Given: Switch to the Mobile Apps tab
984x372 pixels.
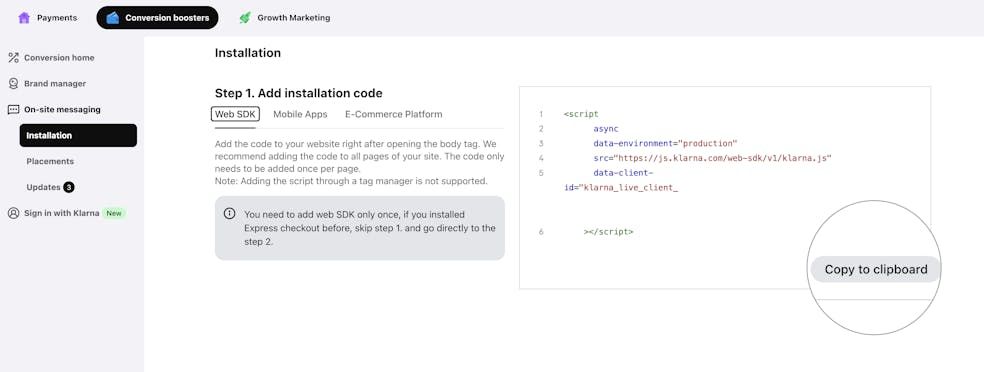Looking at the screenshot, I should click(300, 114).
